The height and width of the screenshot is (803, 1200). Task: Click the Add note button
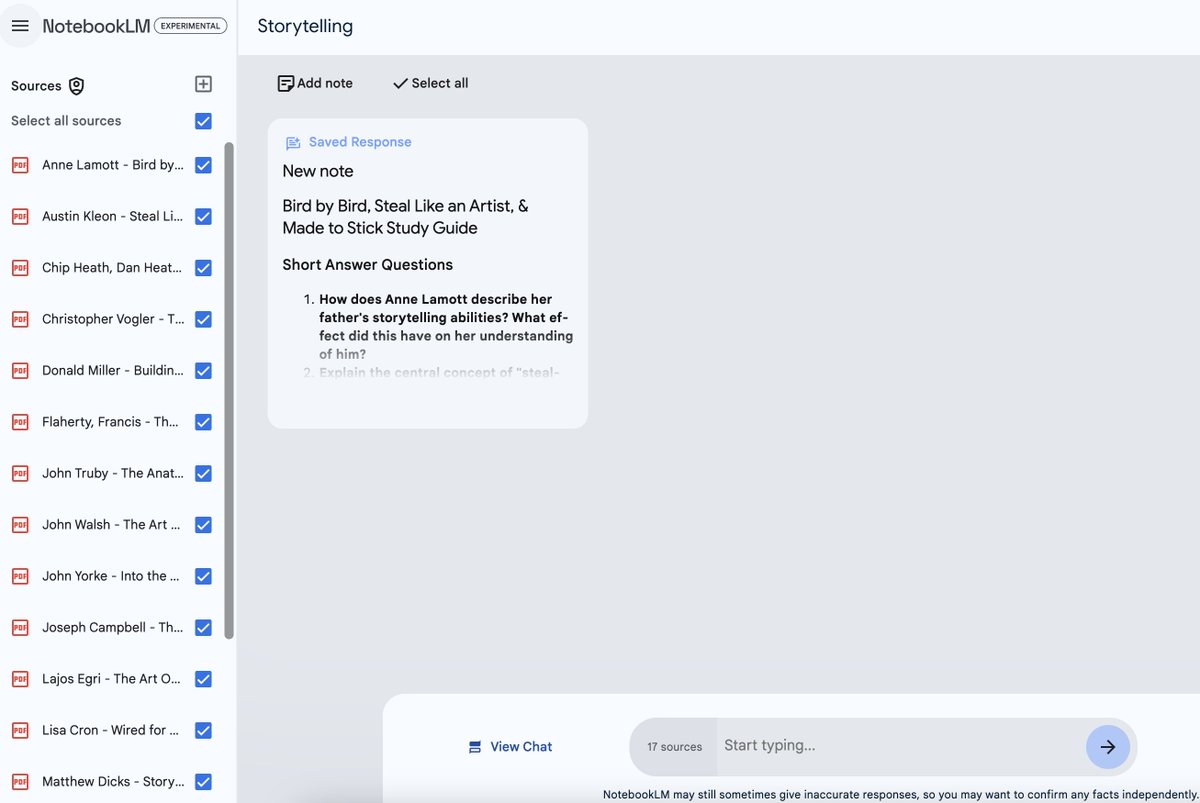(315, 83)
